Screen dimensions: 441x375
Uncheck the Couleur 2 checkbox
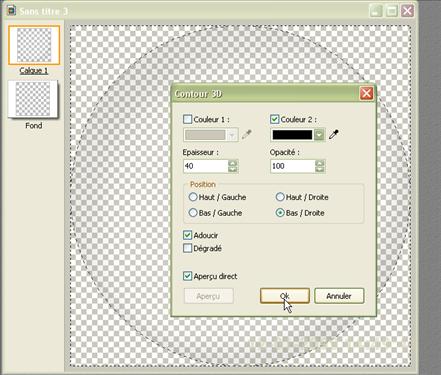coord(274,119)
